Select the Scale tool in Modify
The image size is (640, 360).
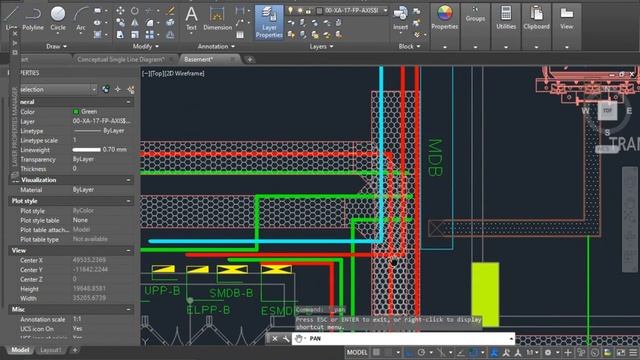tap(135, 35)
